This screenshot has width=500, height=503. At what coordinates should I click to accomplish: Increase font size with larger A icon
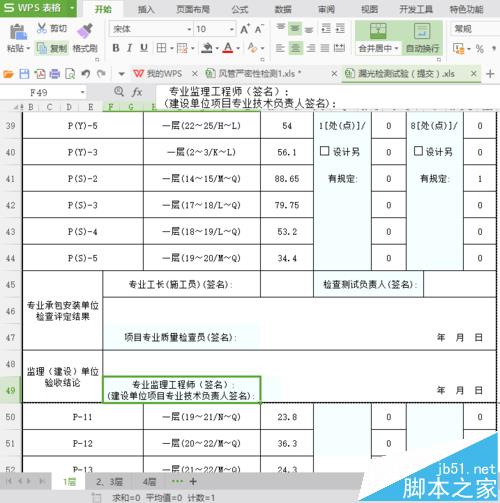tap(245, 29)
